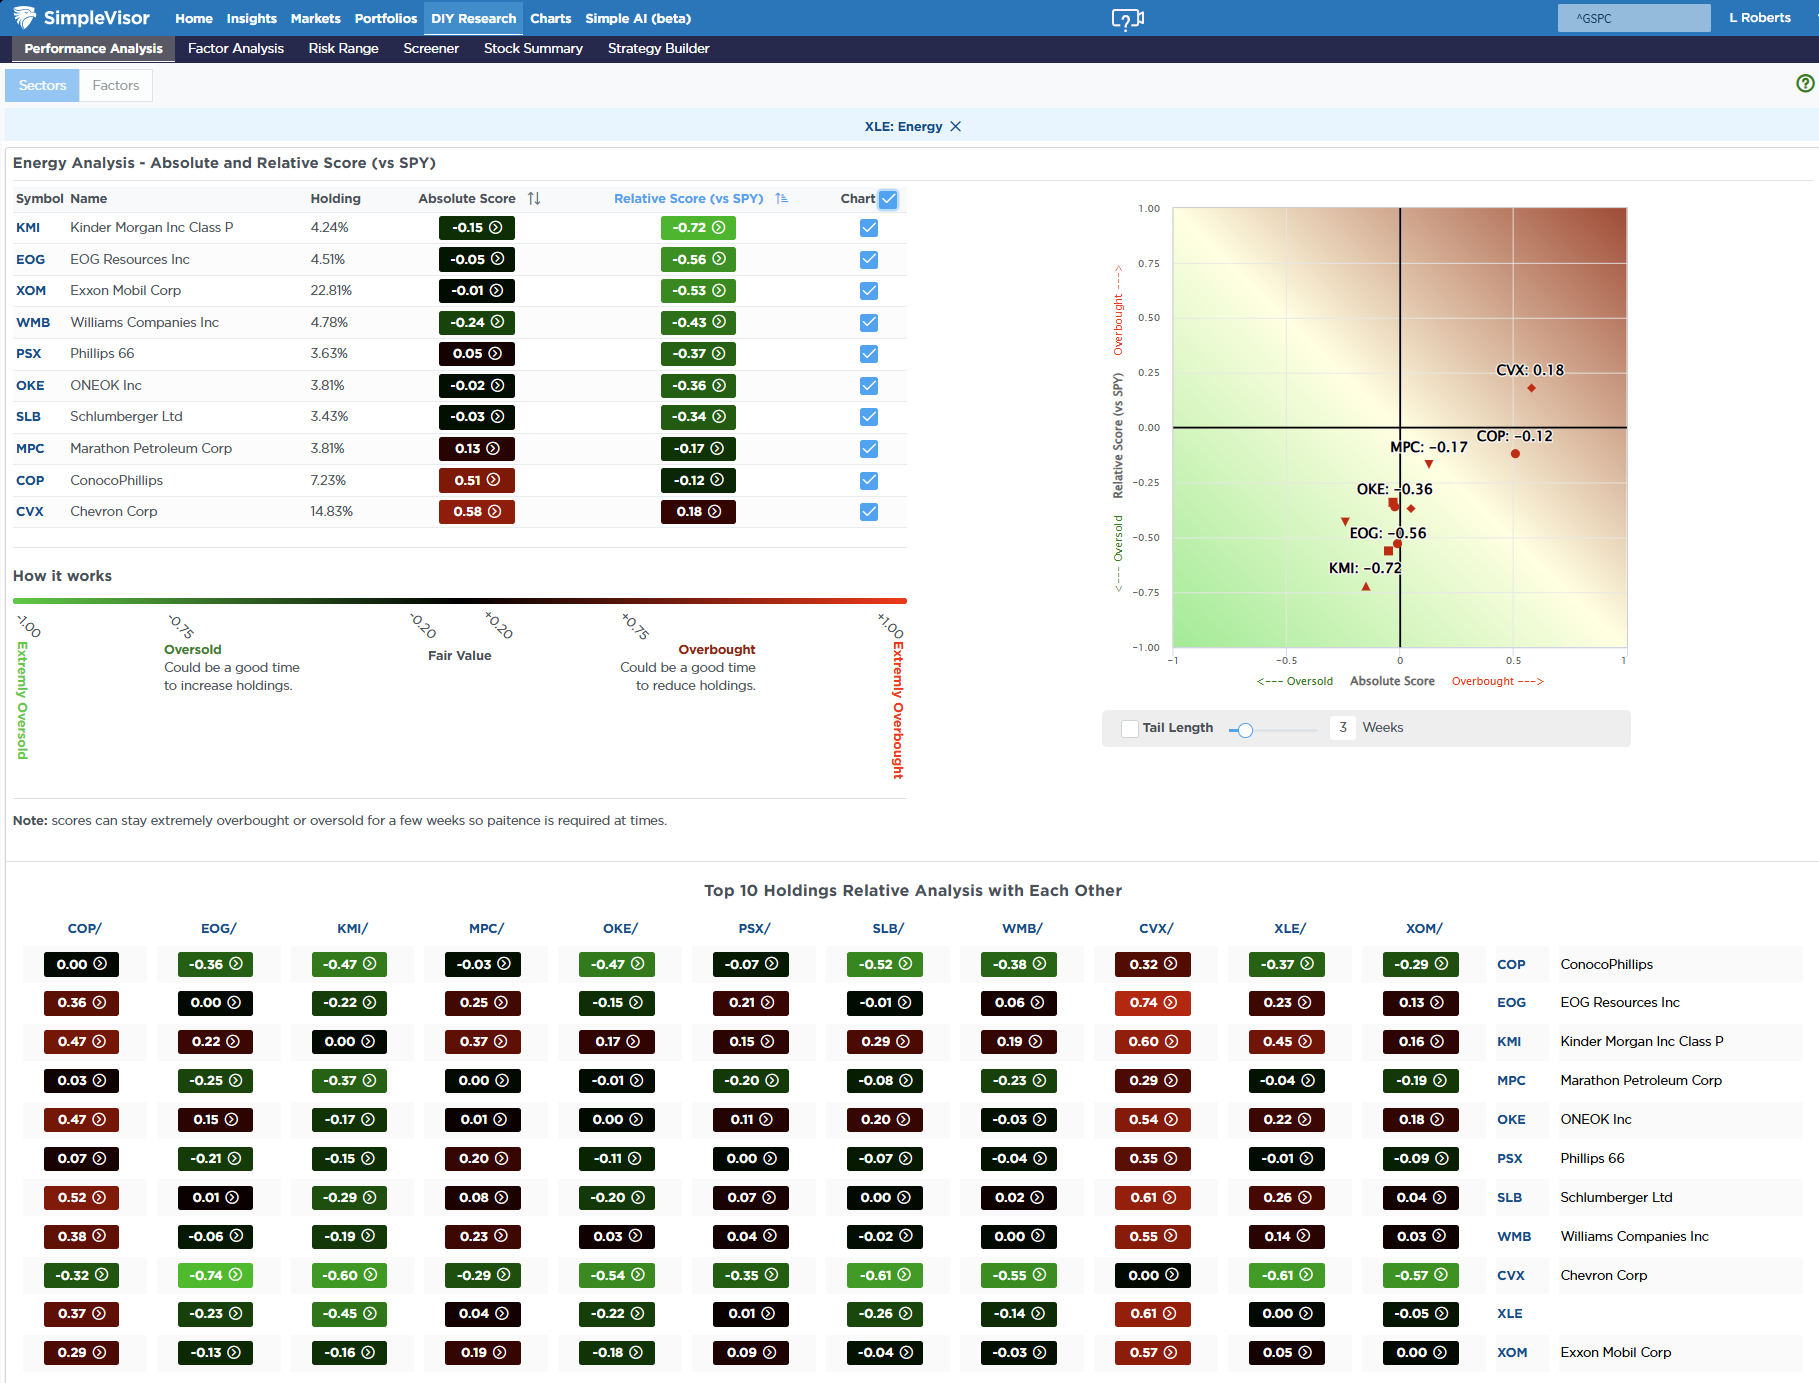Viewport: 1819px width, 1383px height.
Task: Enable the Tail Length checkbox
Action: click(1130, 728)
